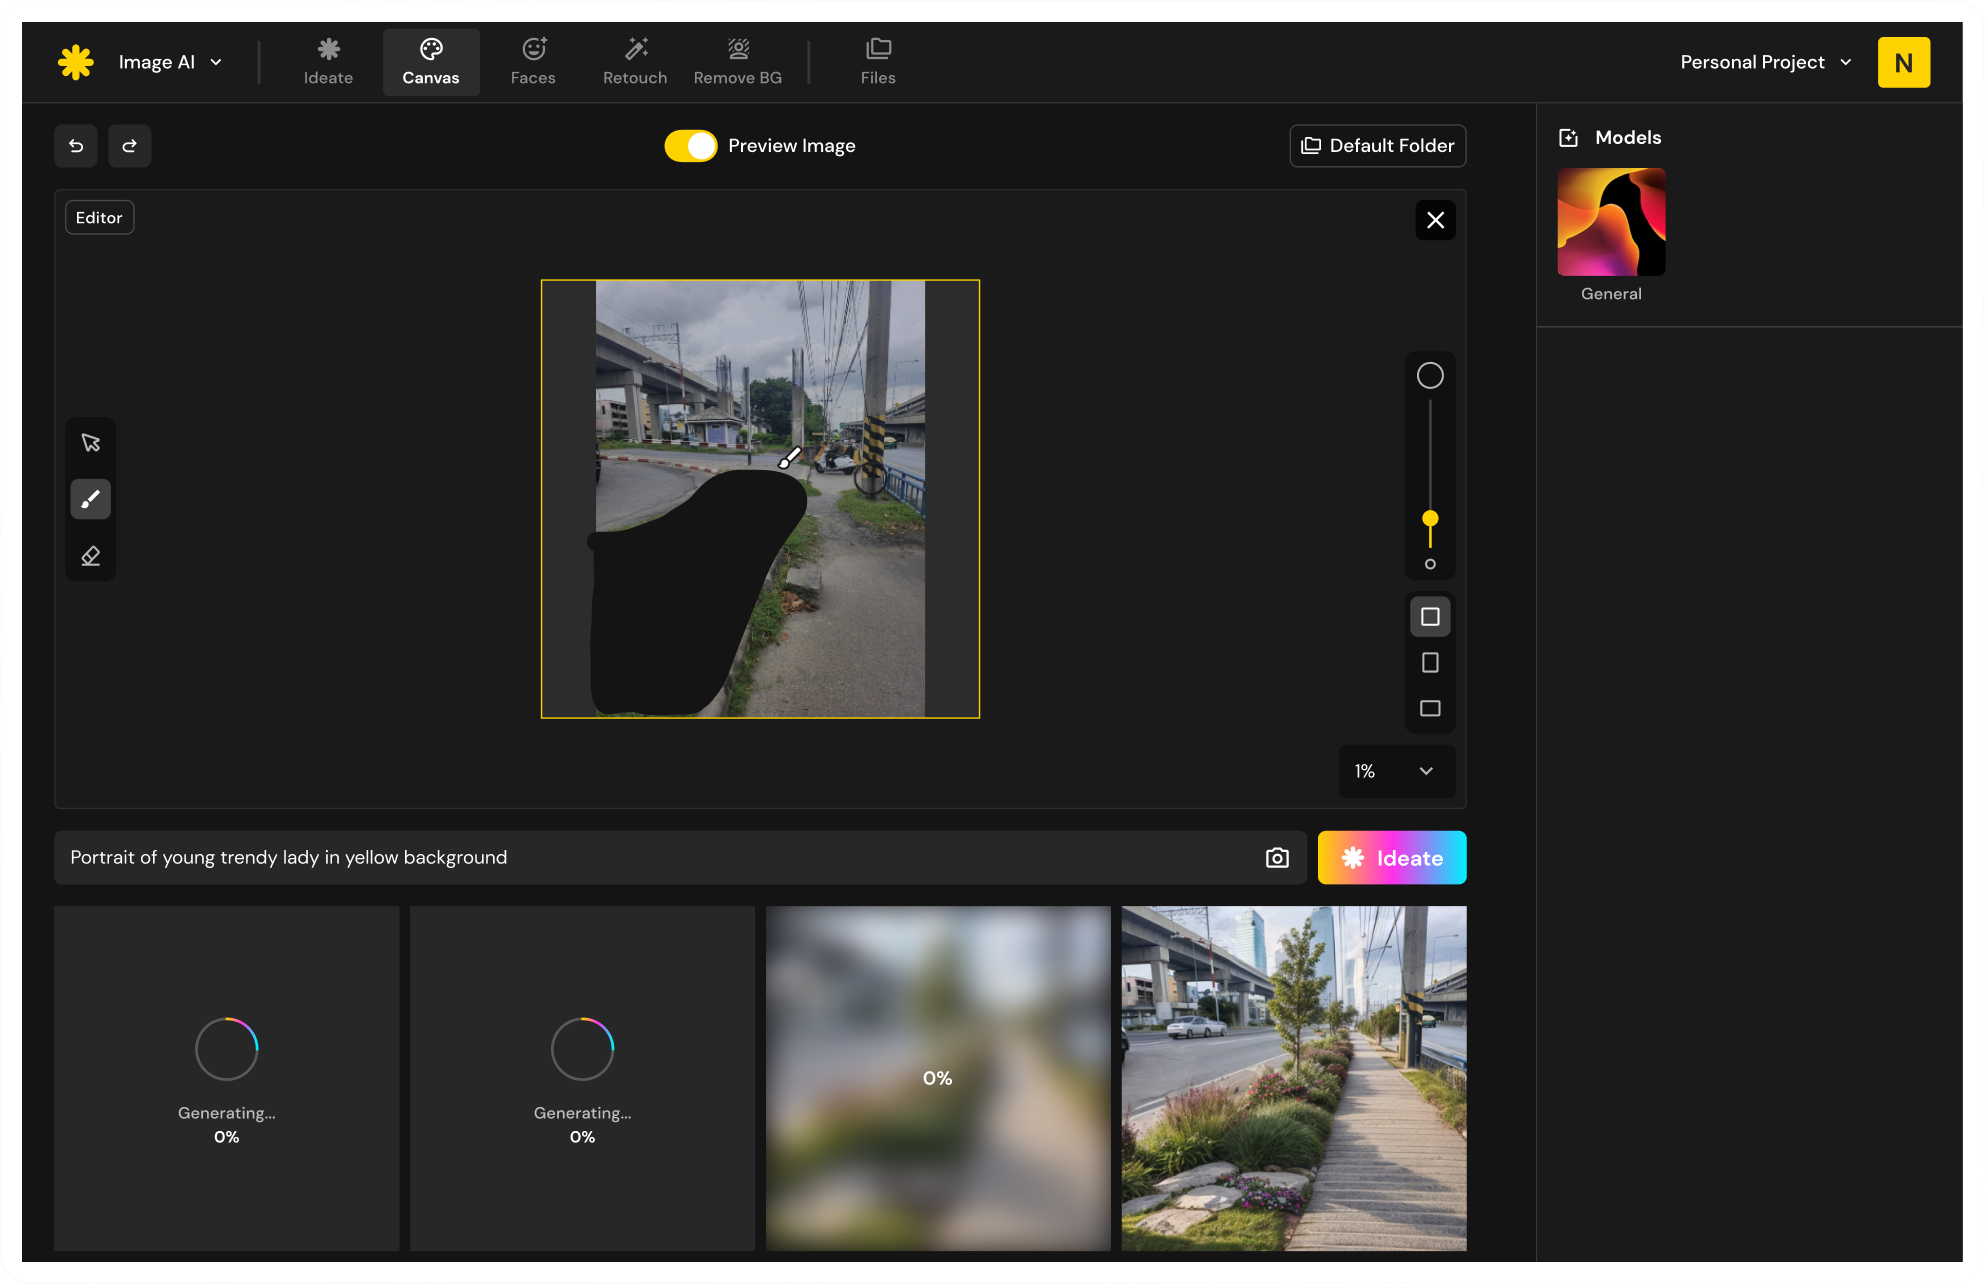Redo the last action
Screen dimensions: 1985x1284
pos(129,146)
